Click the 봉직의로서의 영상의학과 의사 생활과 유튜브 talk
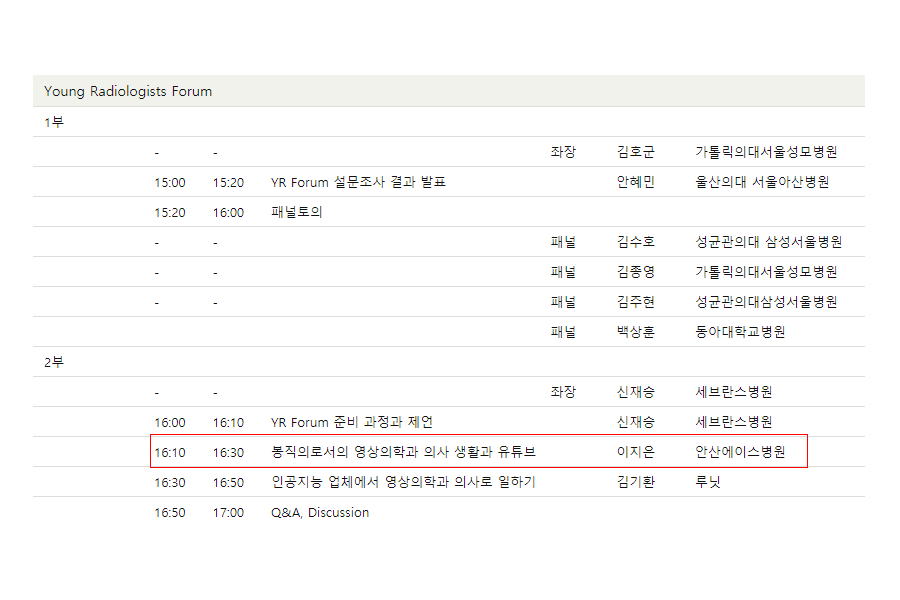Viewport: 900px width, 600px height. coord(403,452)
